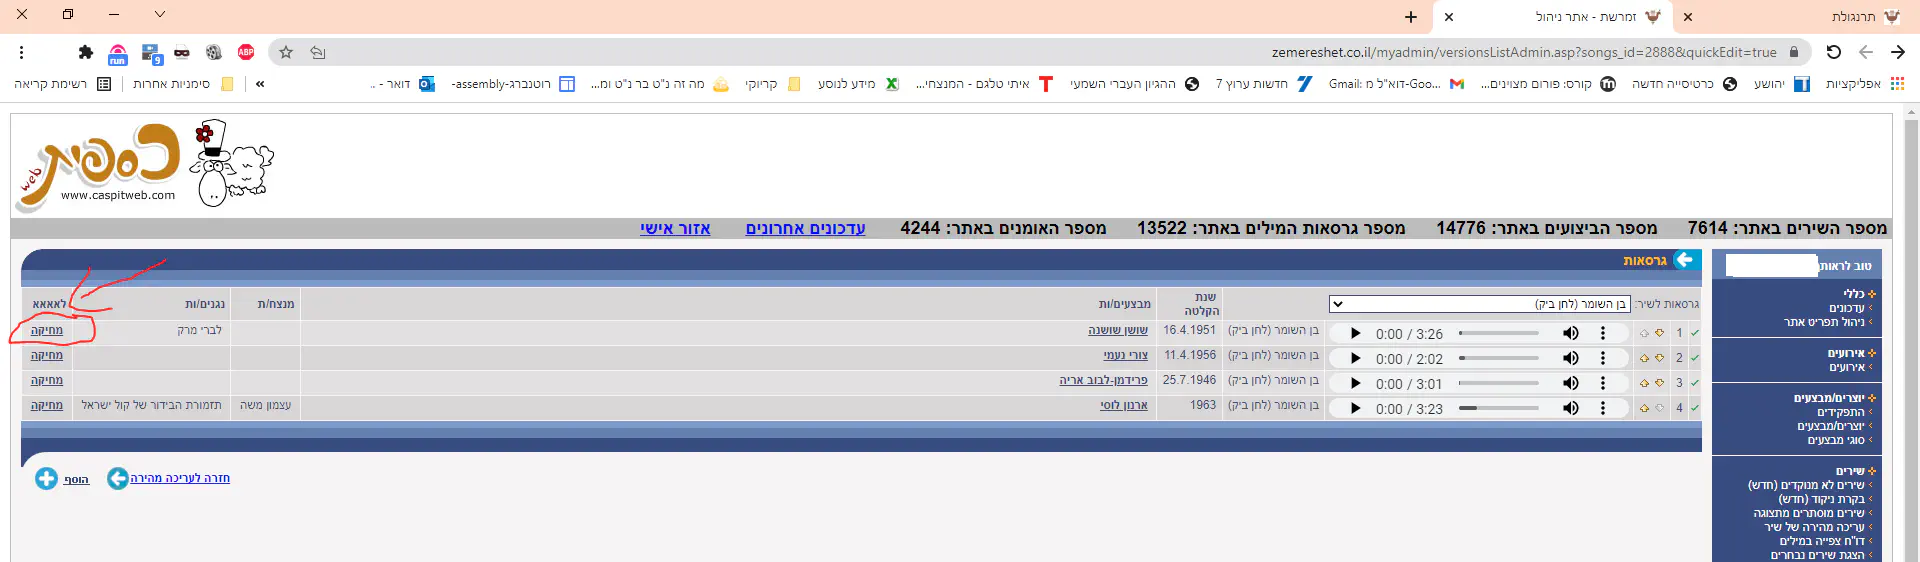This screenshot has width=1920, height=562.
Task: Open the AdBlock Plus extension
Action: 246,52
